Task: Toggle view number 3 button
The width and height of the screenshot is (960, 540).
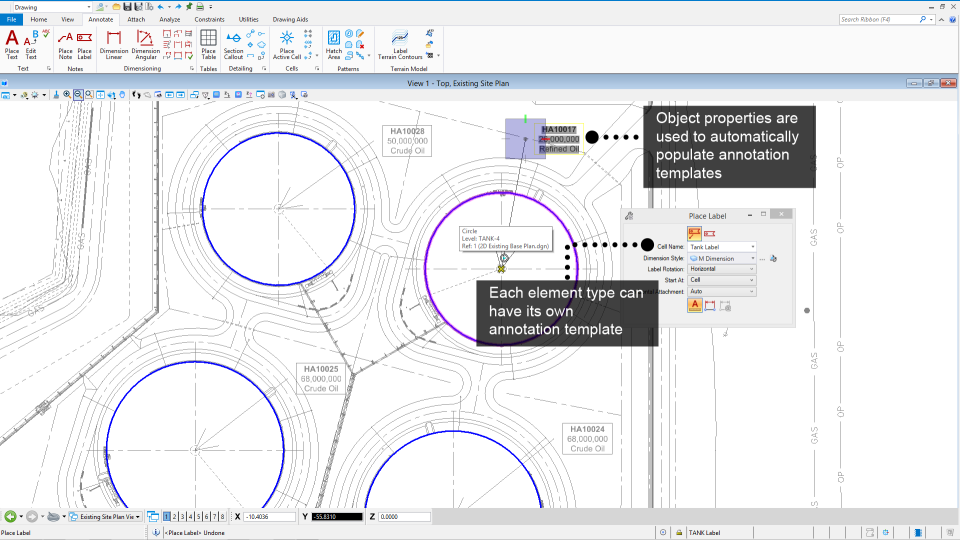Action: tap(184, 517)
